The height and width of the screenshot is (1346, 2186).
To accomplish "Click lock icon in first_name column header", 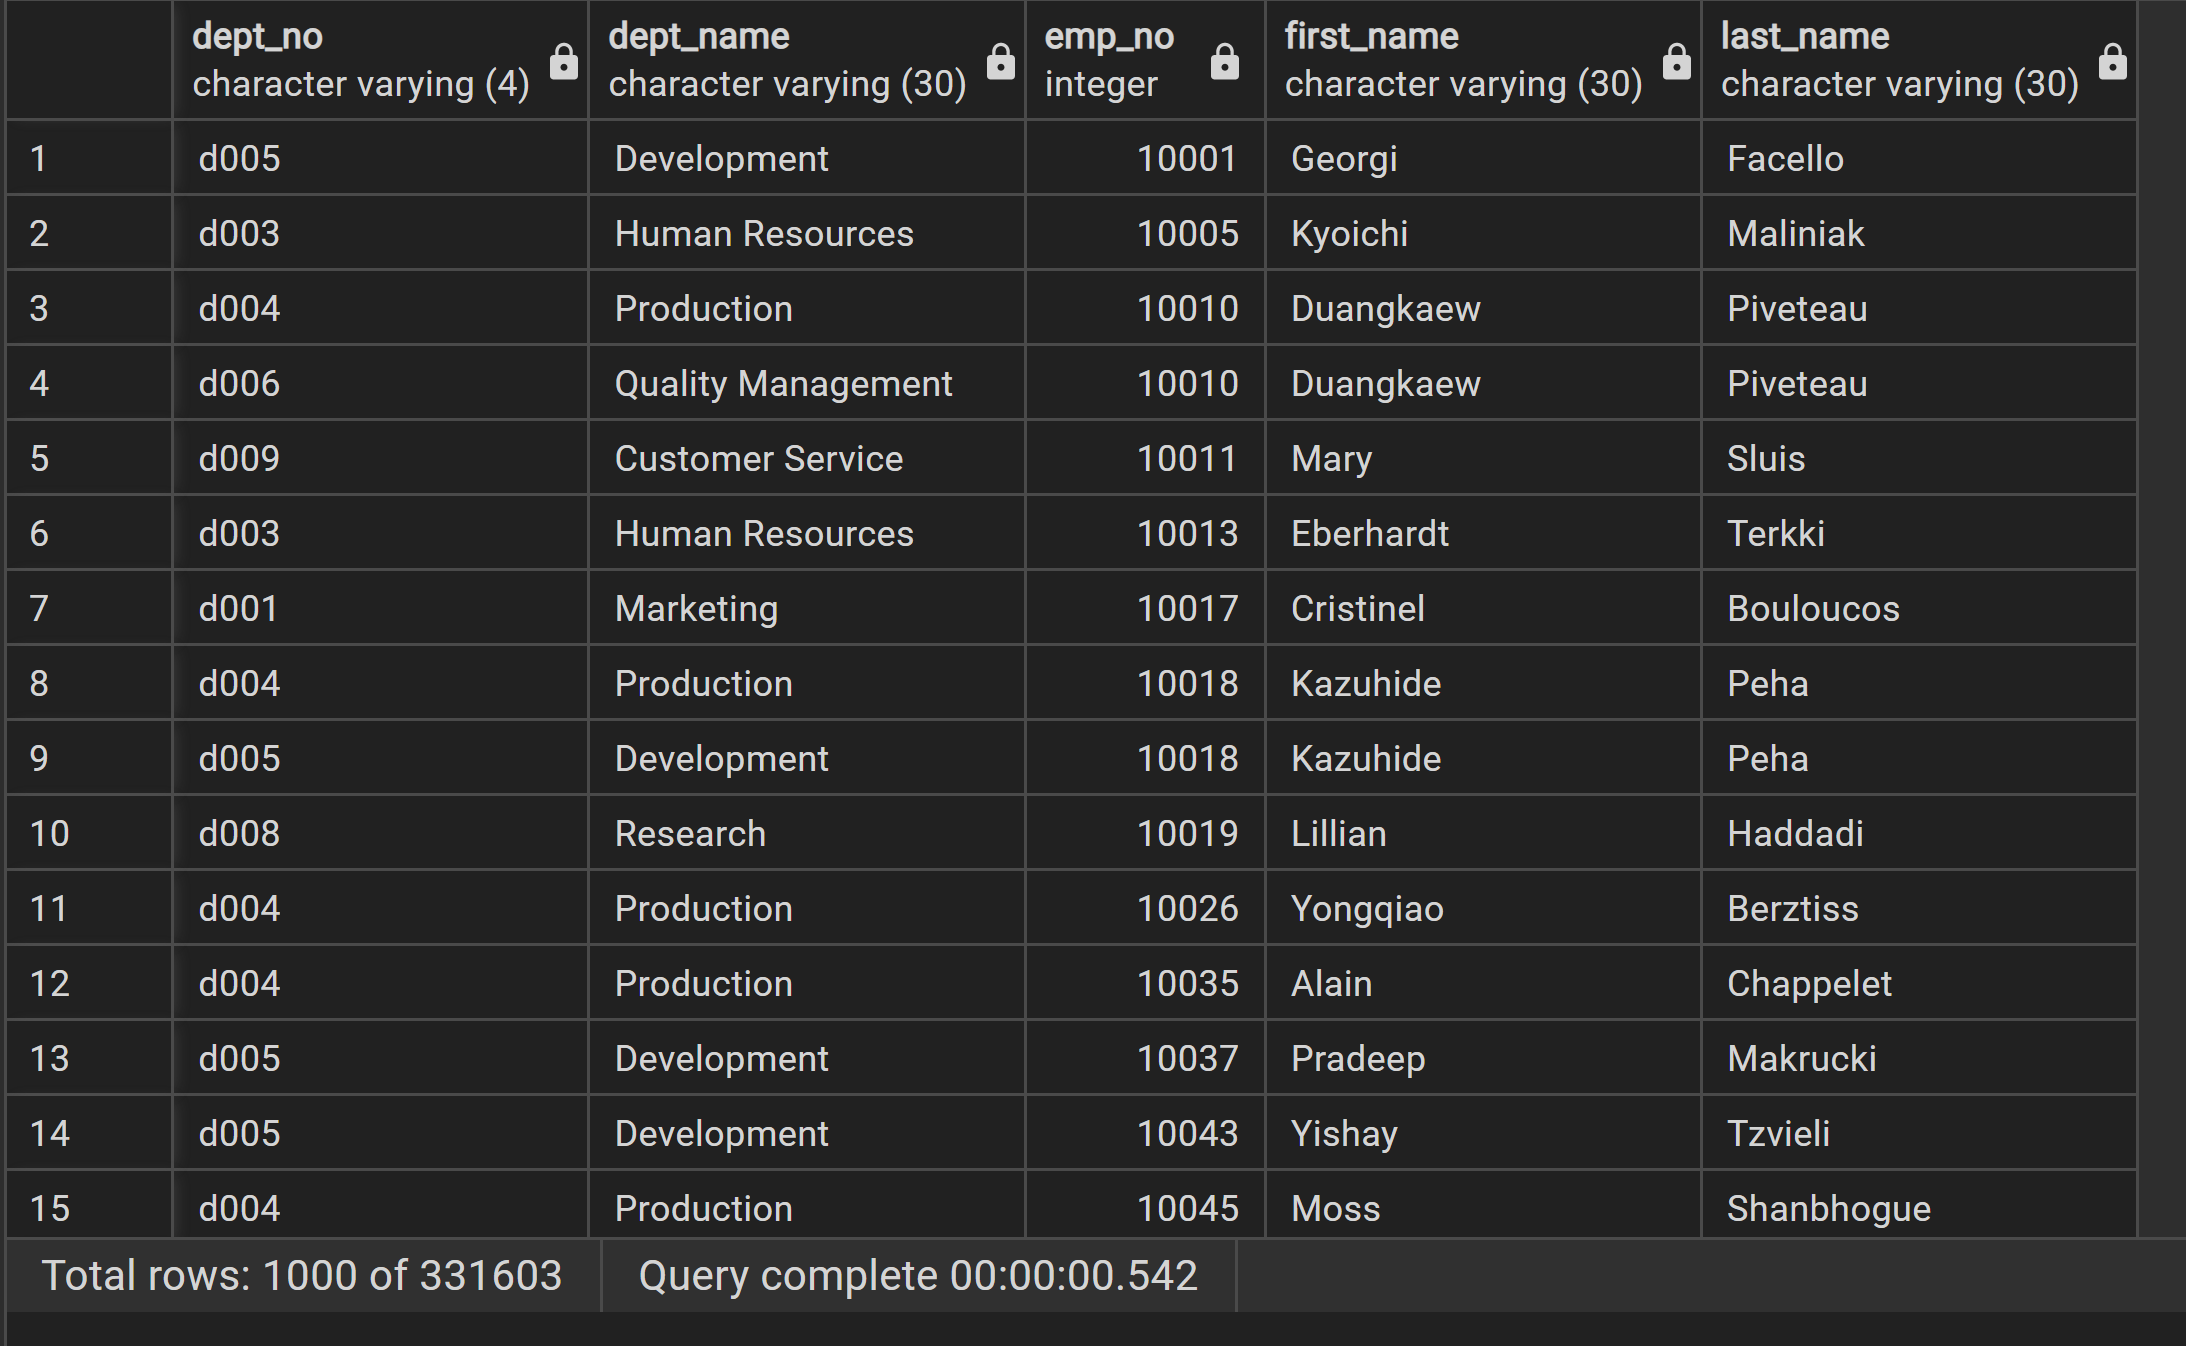I will (x=1676, y=62).
